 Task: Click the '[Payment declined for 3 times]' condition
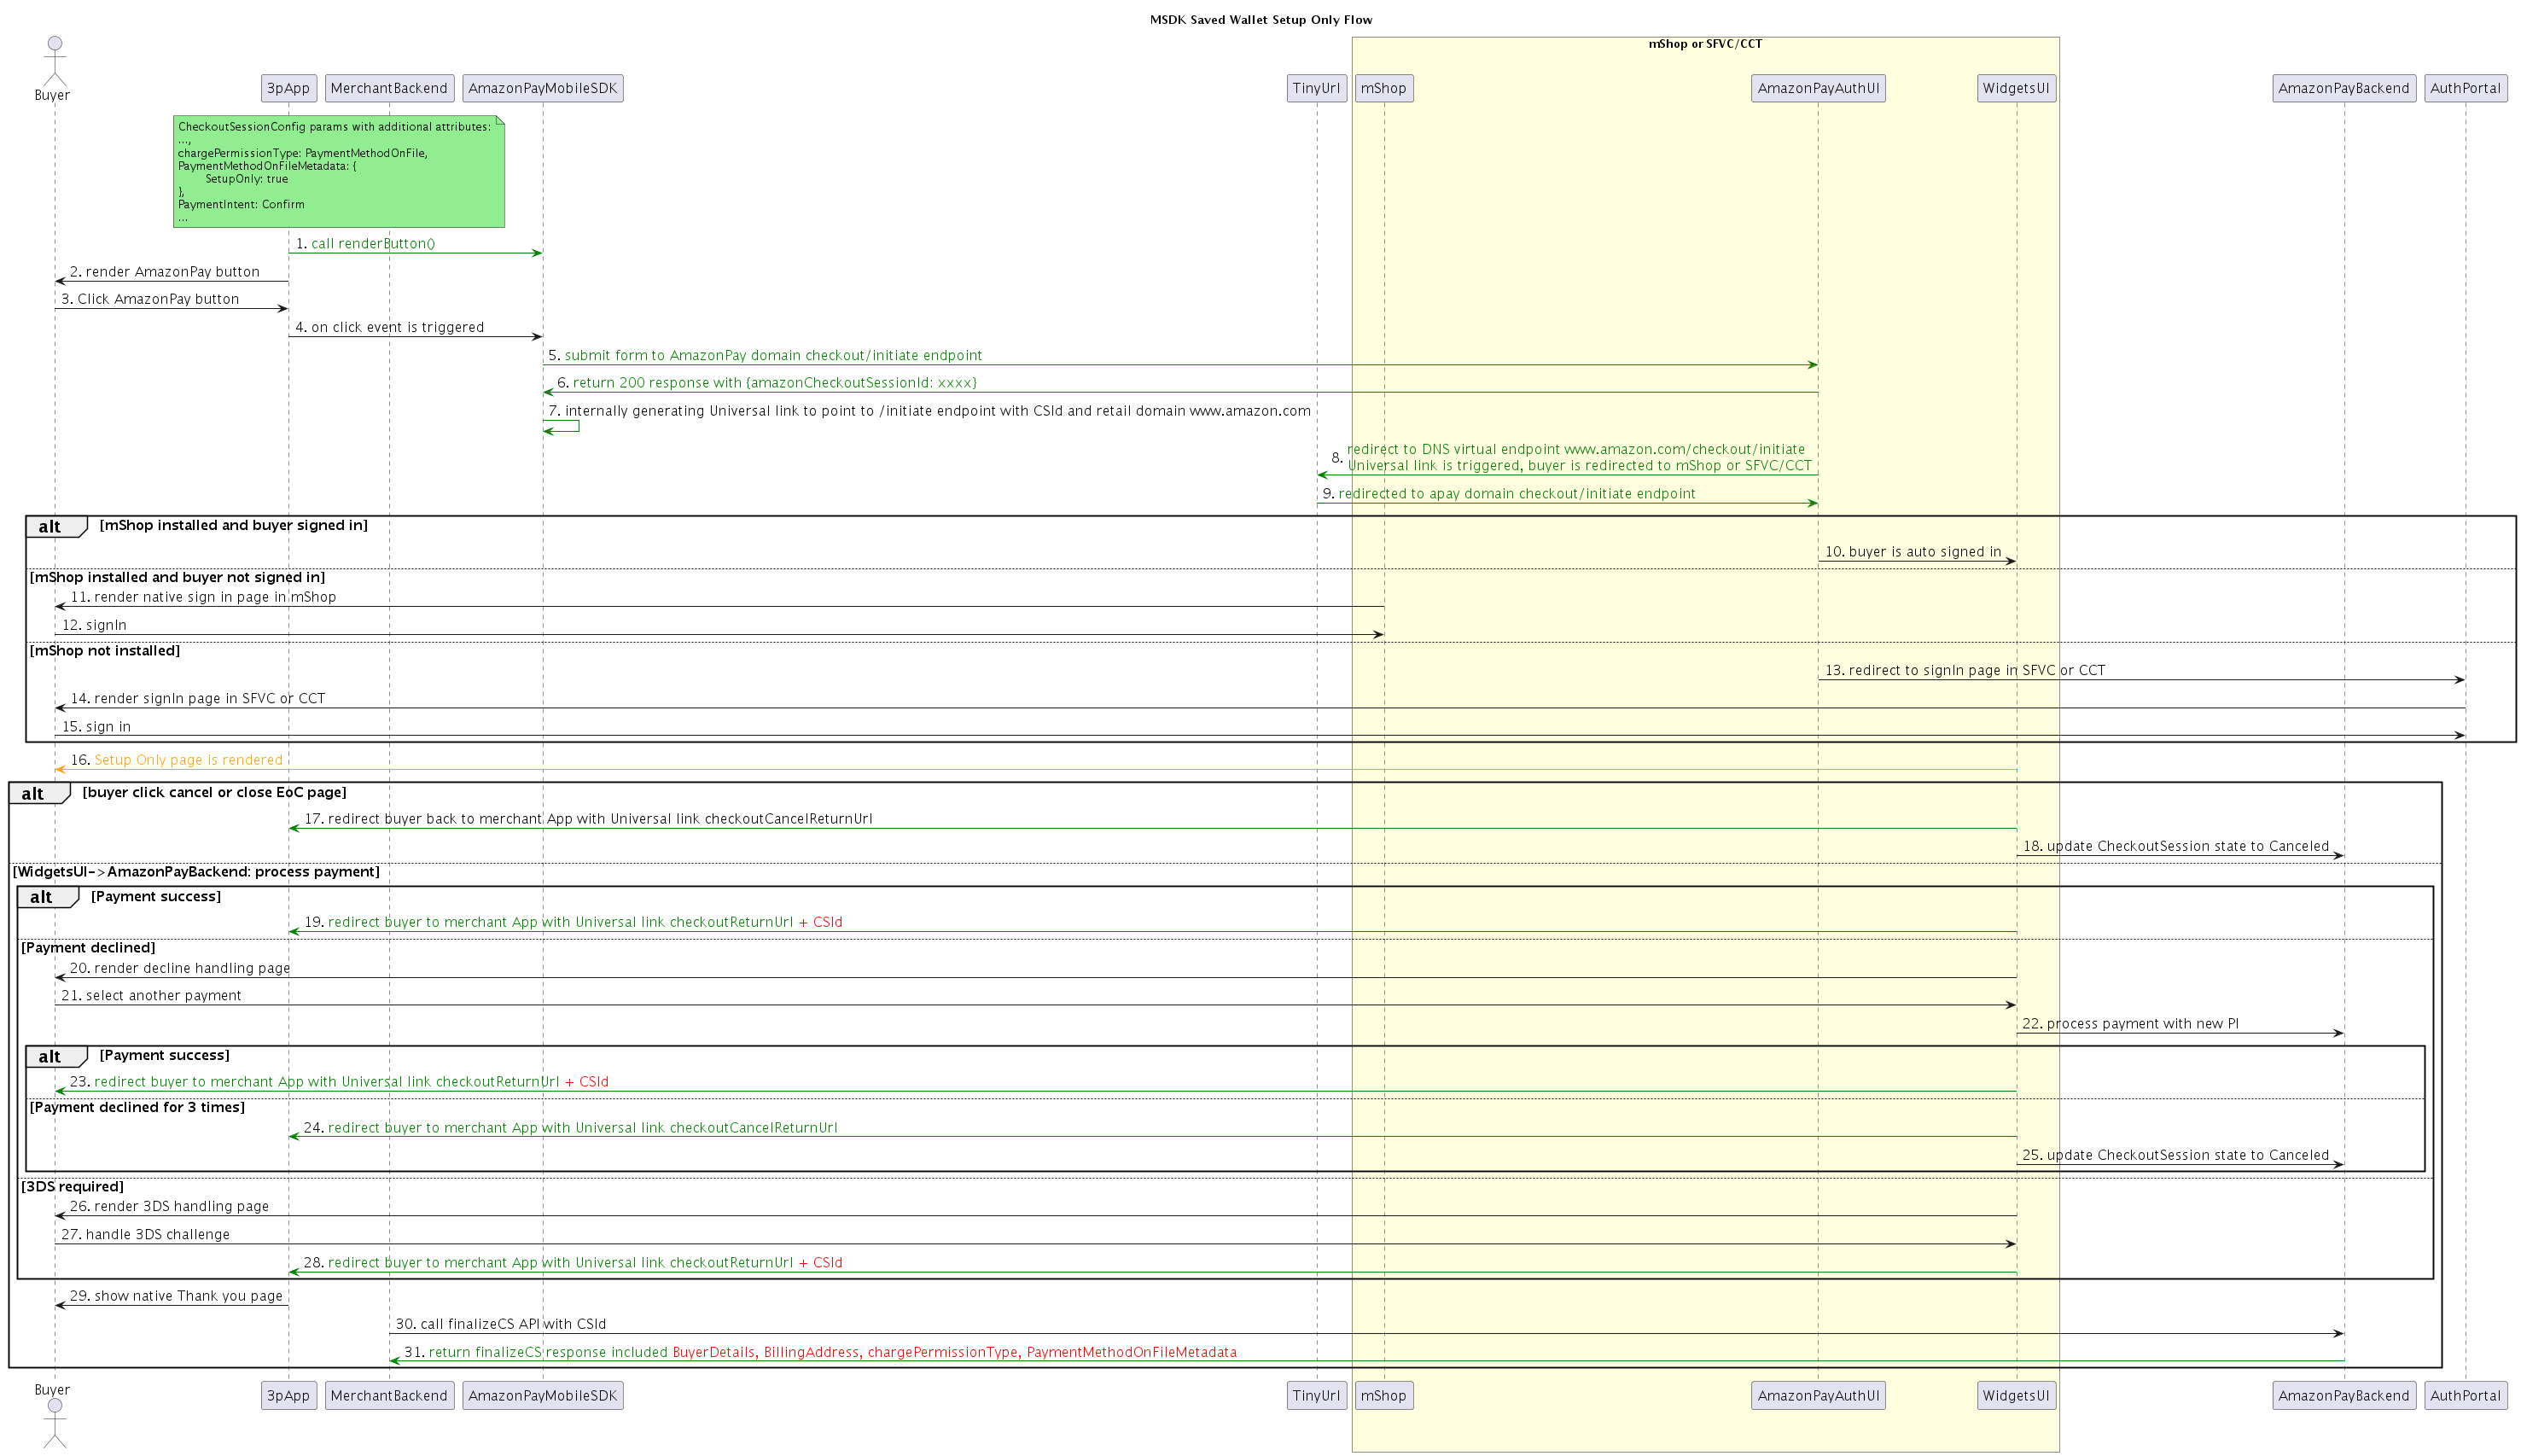tap(137, 1107)
